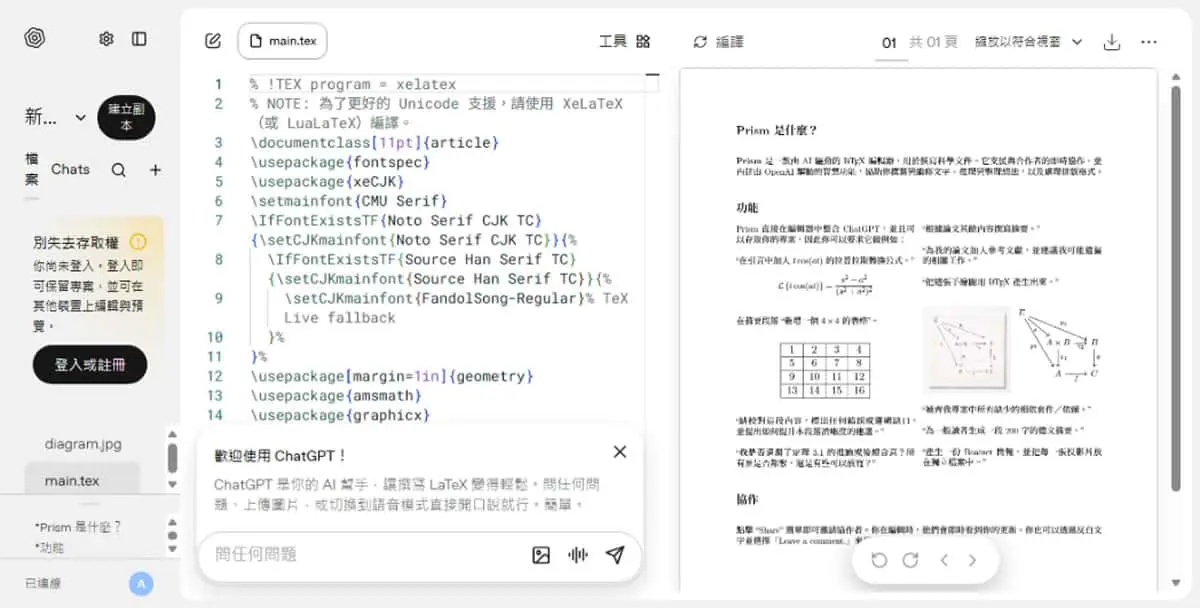Search files with the magnifier icon
Image resolution: width=1200 pixels, height=608 pixels.
click(x=118, y=170)
